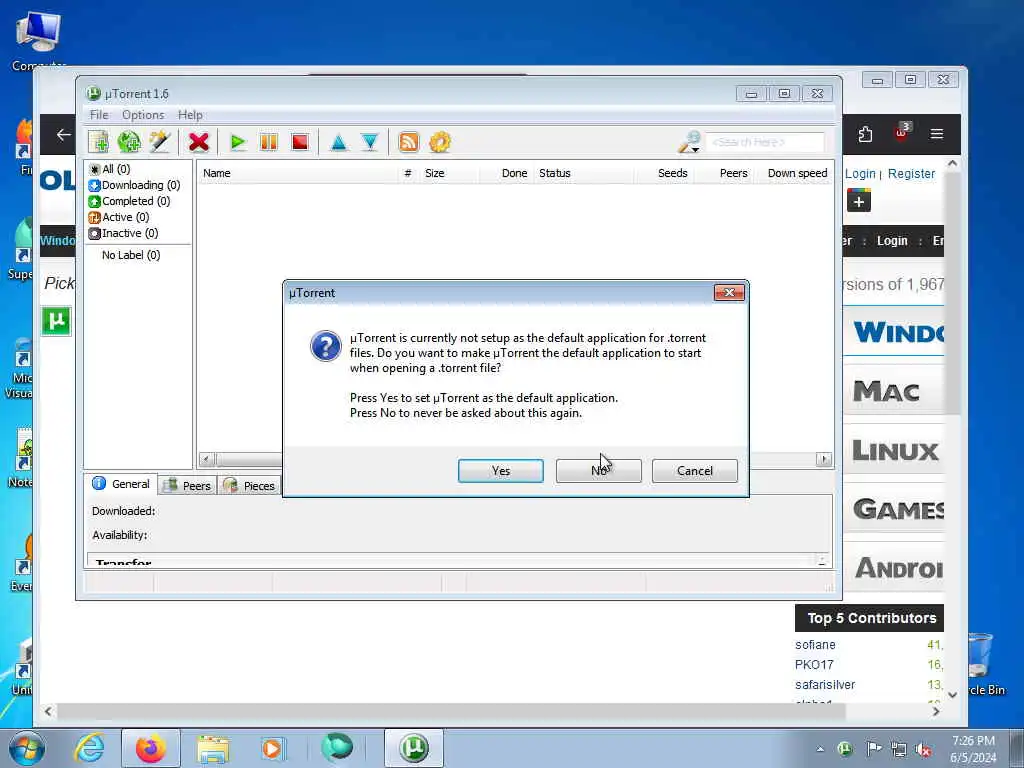1024x768 pixels.
Task: Open the RSS Downloader icon
Action: coord(408,142)
